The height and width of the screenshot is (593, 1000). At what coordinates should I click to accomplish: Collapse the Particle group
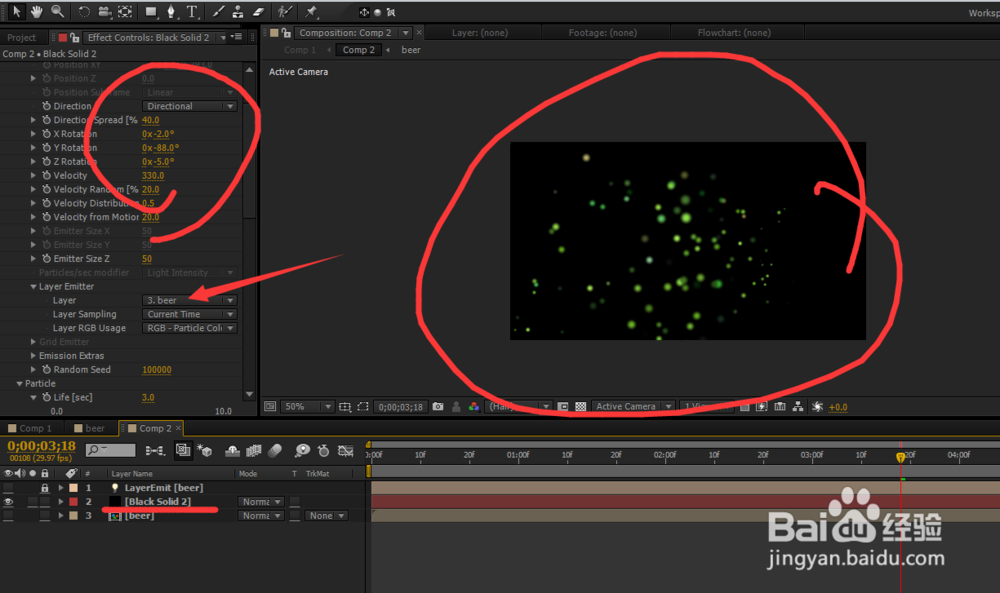point(19,383)
